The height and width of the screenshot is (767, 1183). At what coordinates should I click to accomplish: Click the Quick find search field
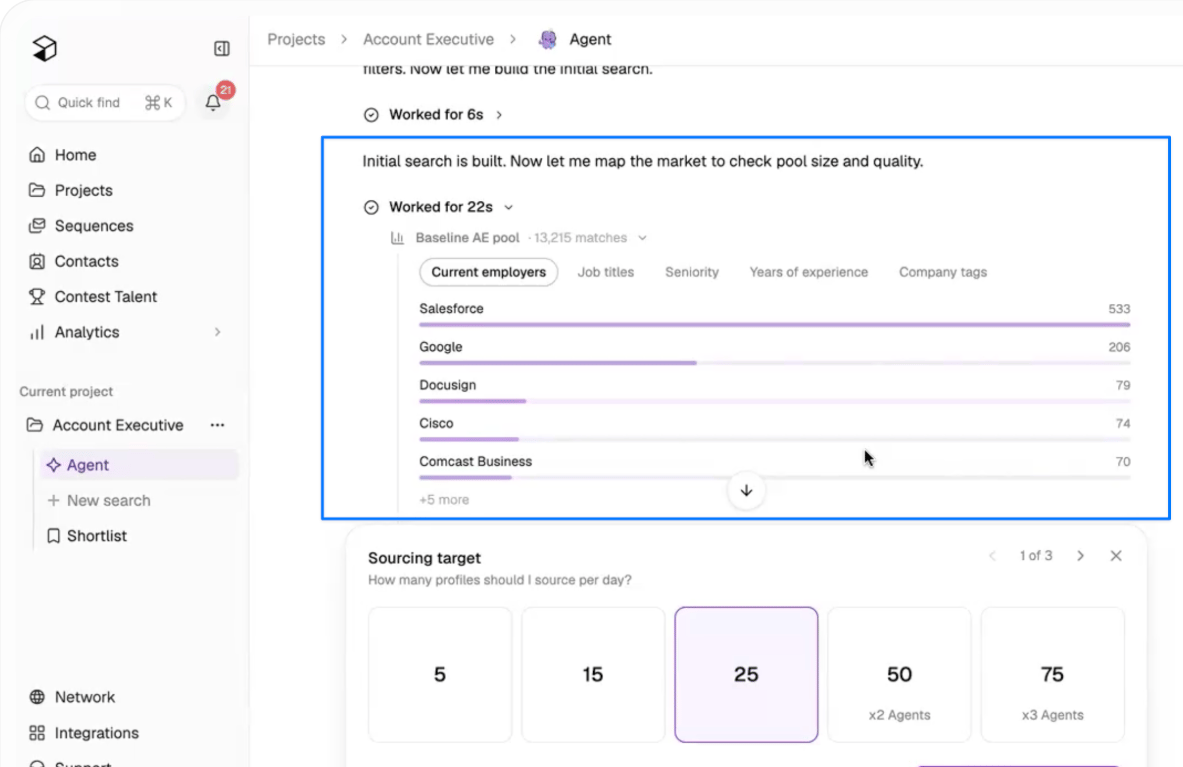click(x=105, y=103)
